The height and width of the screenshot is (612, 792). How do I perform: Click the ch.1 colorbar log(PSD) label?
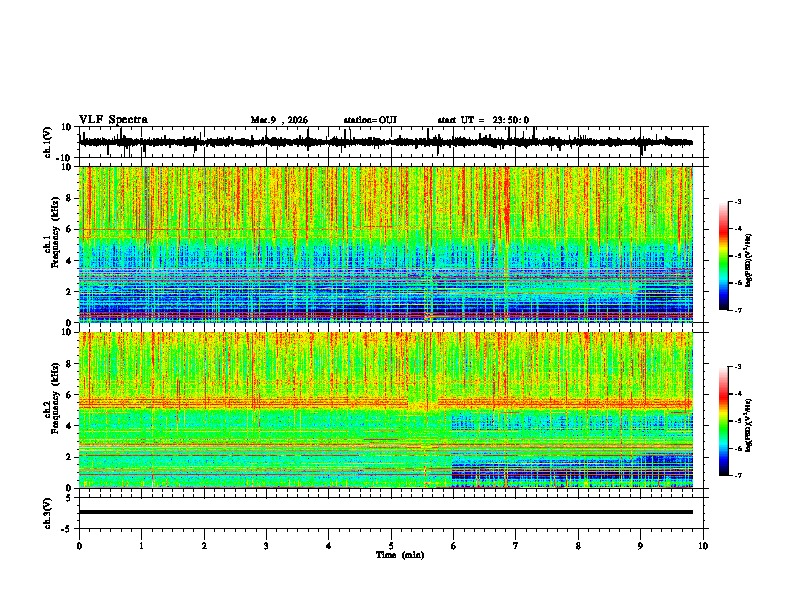click(x=750, y=261)
